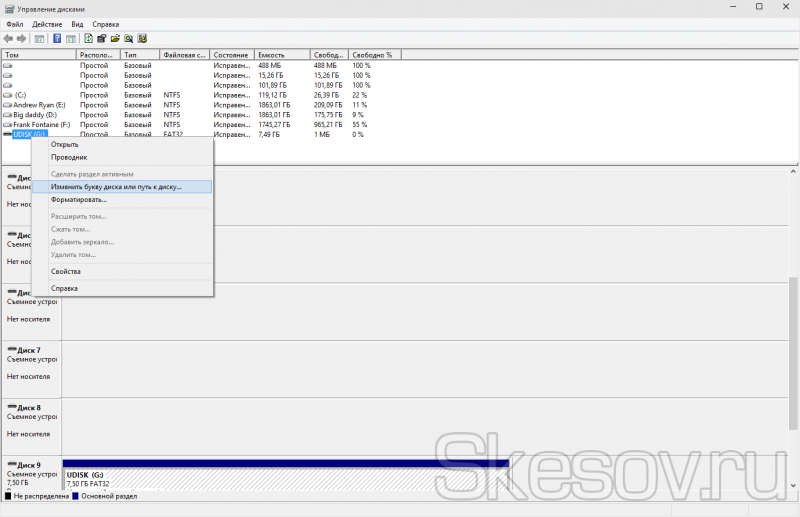Choose Проводник from the context menu

pyautogui.click(x=69, y=157)
